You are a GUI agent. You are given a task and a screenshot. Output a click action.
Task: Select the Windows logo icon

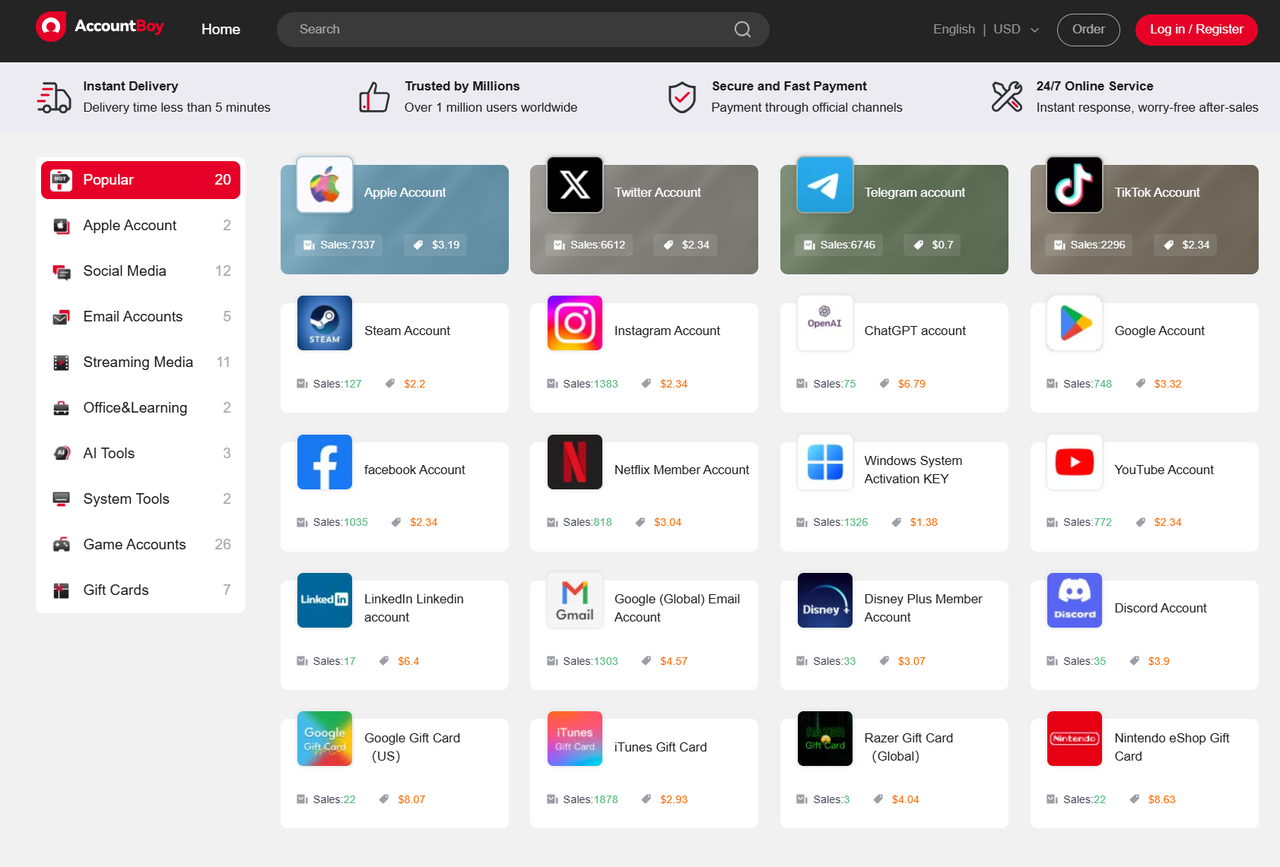tap(825, 462)
